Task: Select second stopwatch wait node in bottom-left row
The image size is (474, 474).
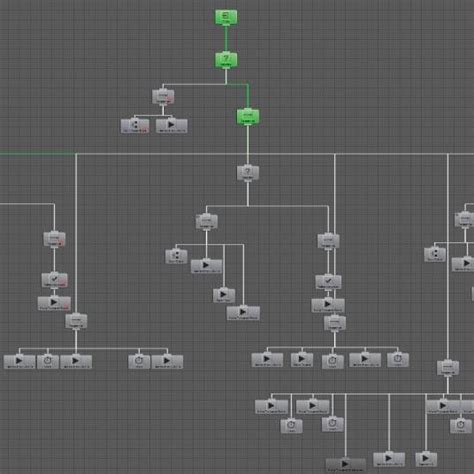Action: [x=139, y=362]
